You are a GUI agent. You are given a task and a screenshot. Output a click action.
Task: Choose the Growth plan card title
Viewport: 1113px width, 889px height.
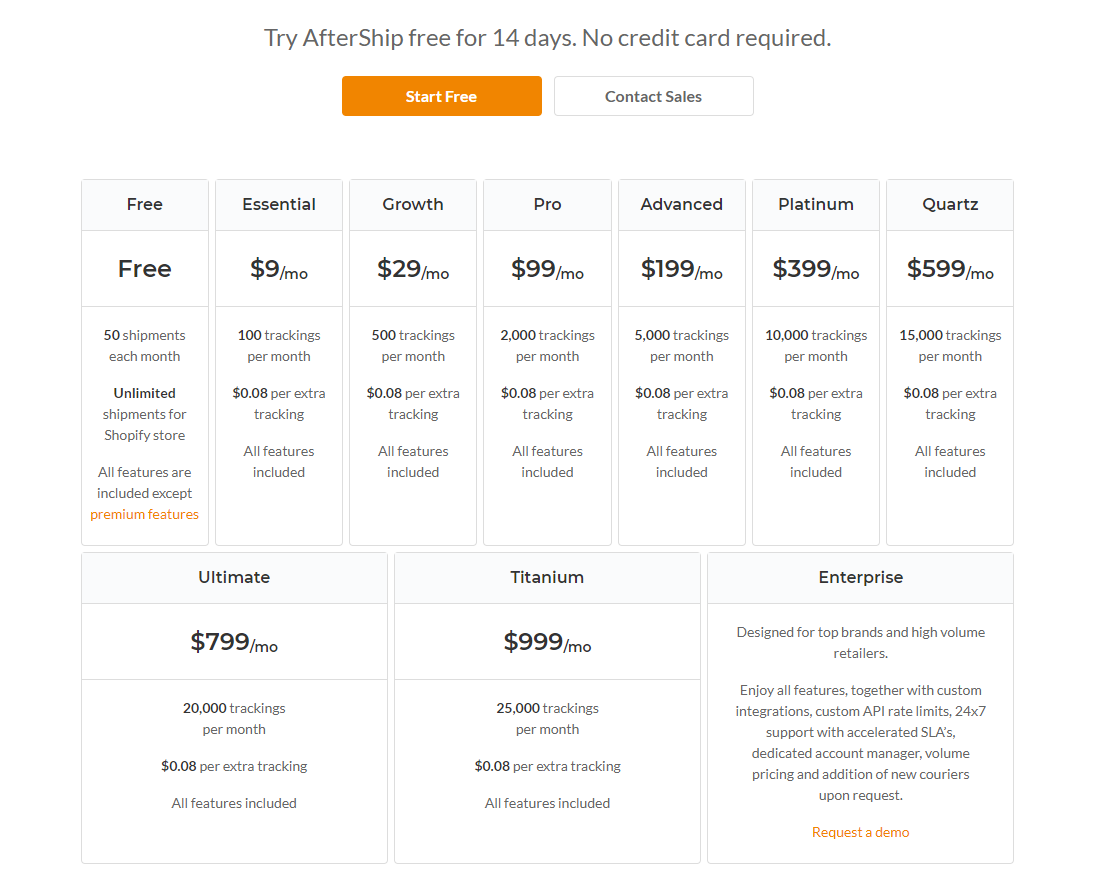412,204
